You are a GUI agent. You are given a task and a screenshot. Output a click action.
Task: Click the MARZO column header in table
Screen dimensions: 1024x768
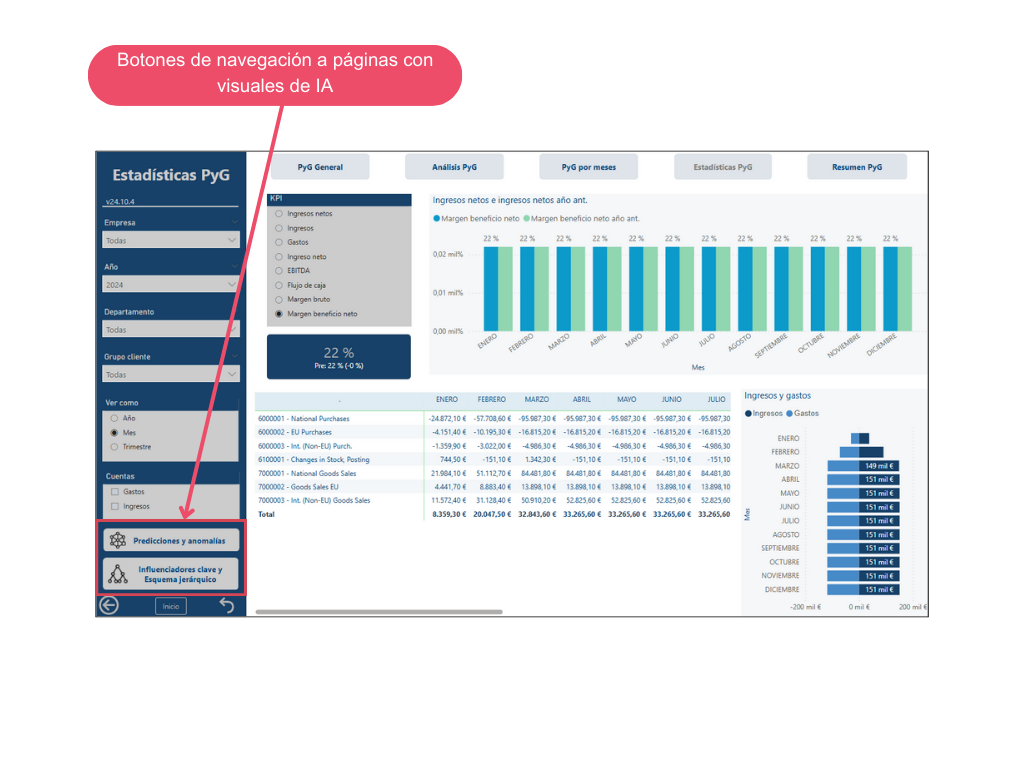tap(537, 399)
